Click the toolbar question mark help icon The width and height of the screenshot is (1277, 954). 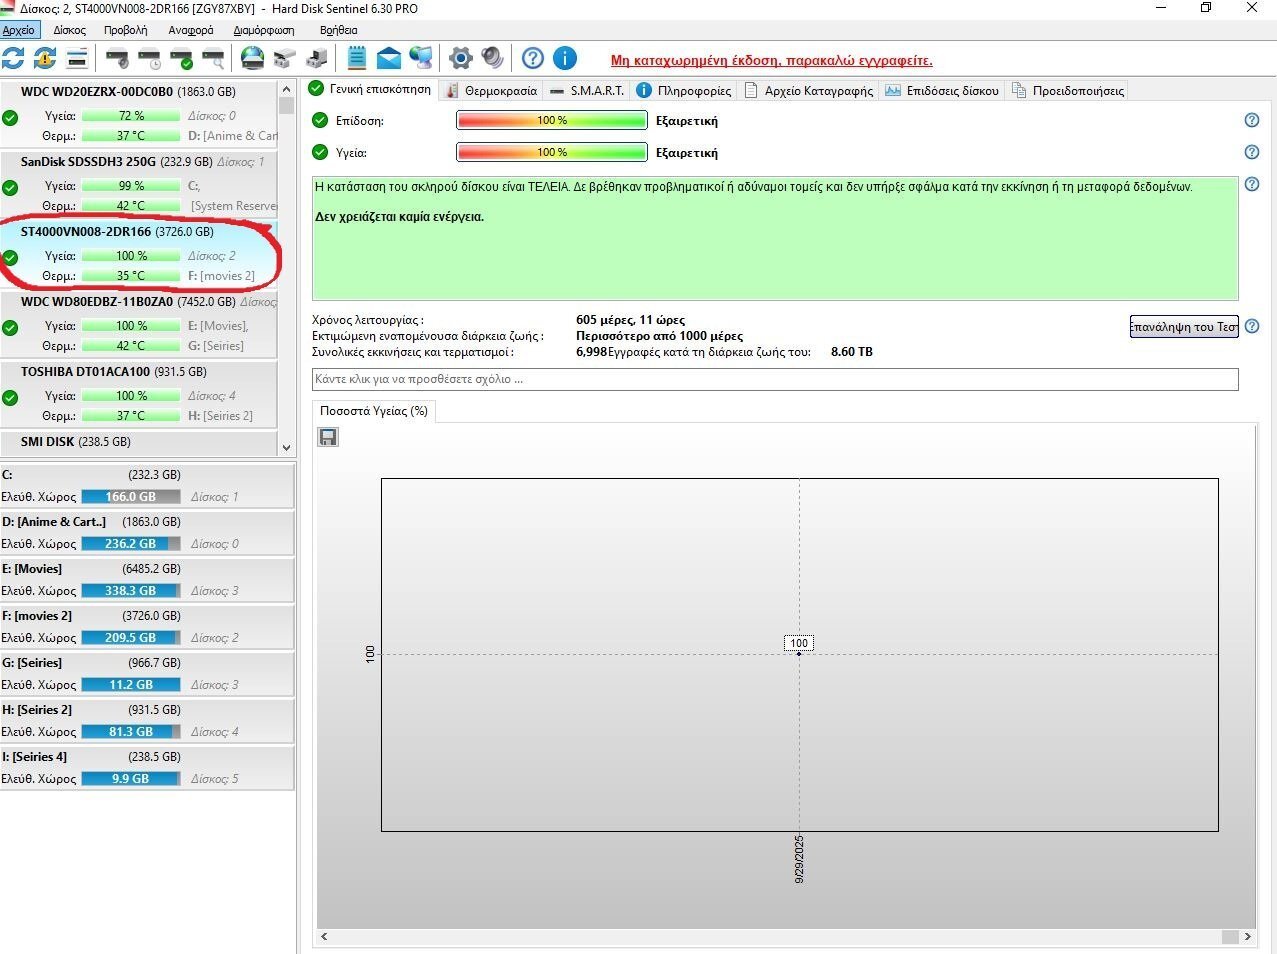pos(533,58)
